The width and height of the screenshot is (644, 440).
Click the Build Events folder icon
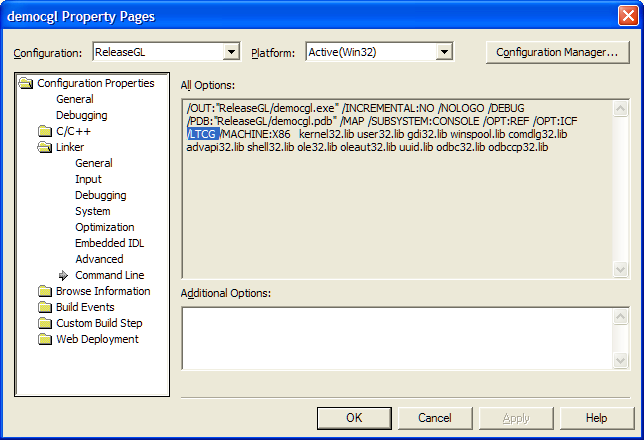pyautogui.click(x=45, y=307)
